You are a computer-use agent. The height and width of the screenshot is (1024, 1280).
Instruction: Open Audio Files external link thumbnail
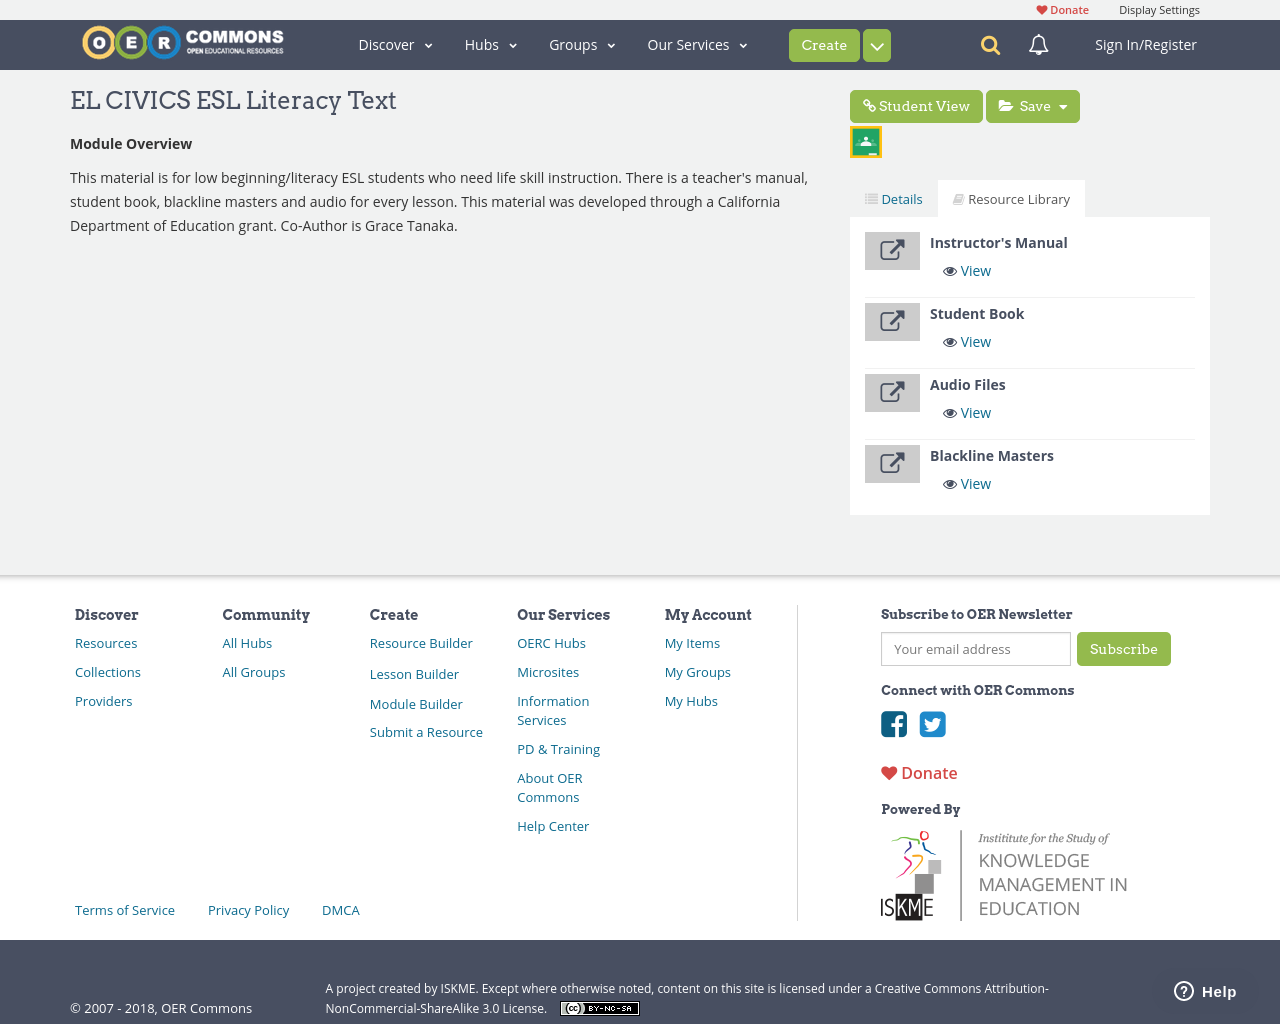pos(892,393)
